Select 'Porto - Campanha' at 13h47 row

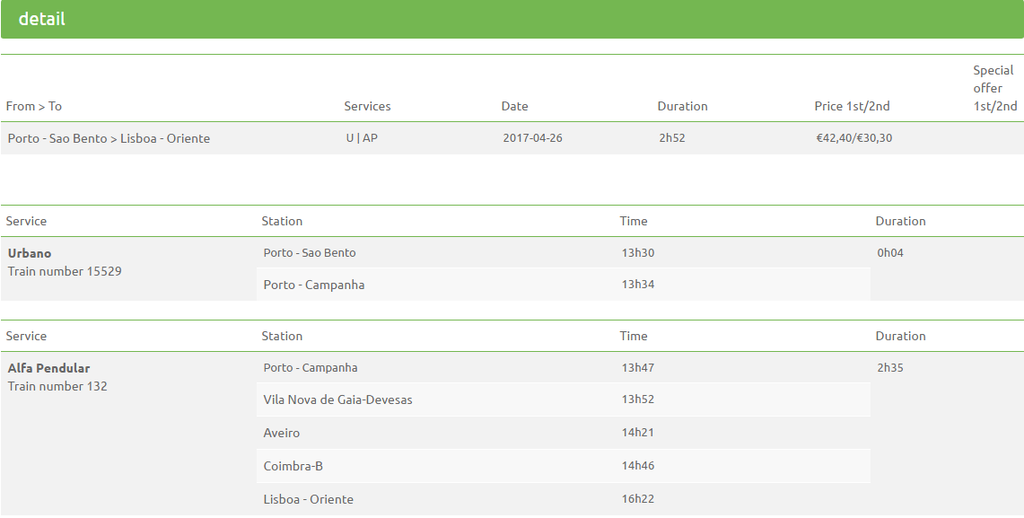point(310,368)
